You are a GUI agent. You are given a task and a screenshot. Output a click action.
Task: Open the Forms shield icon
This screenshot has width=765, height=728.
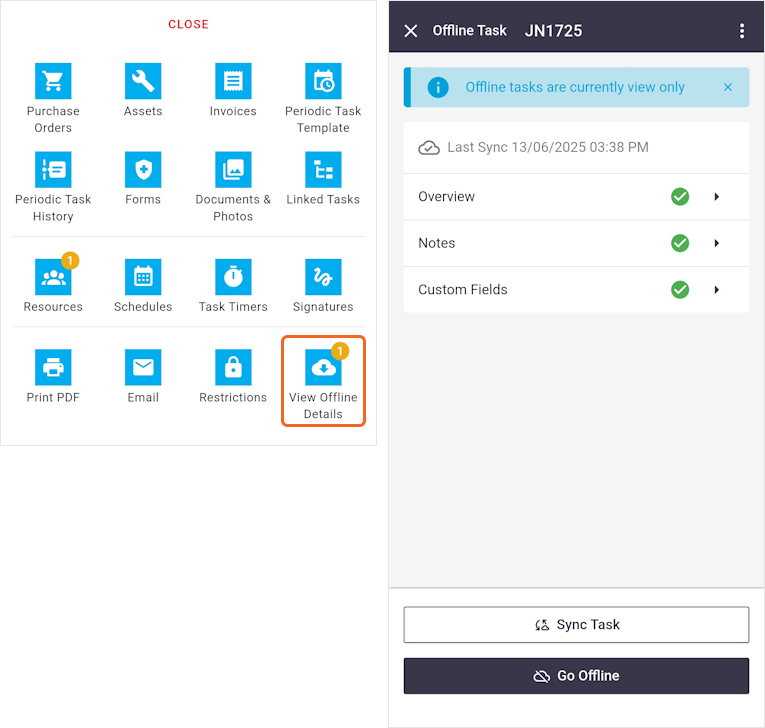(143, 169)
